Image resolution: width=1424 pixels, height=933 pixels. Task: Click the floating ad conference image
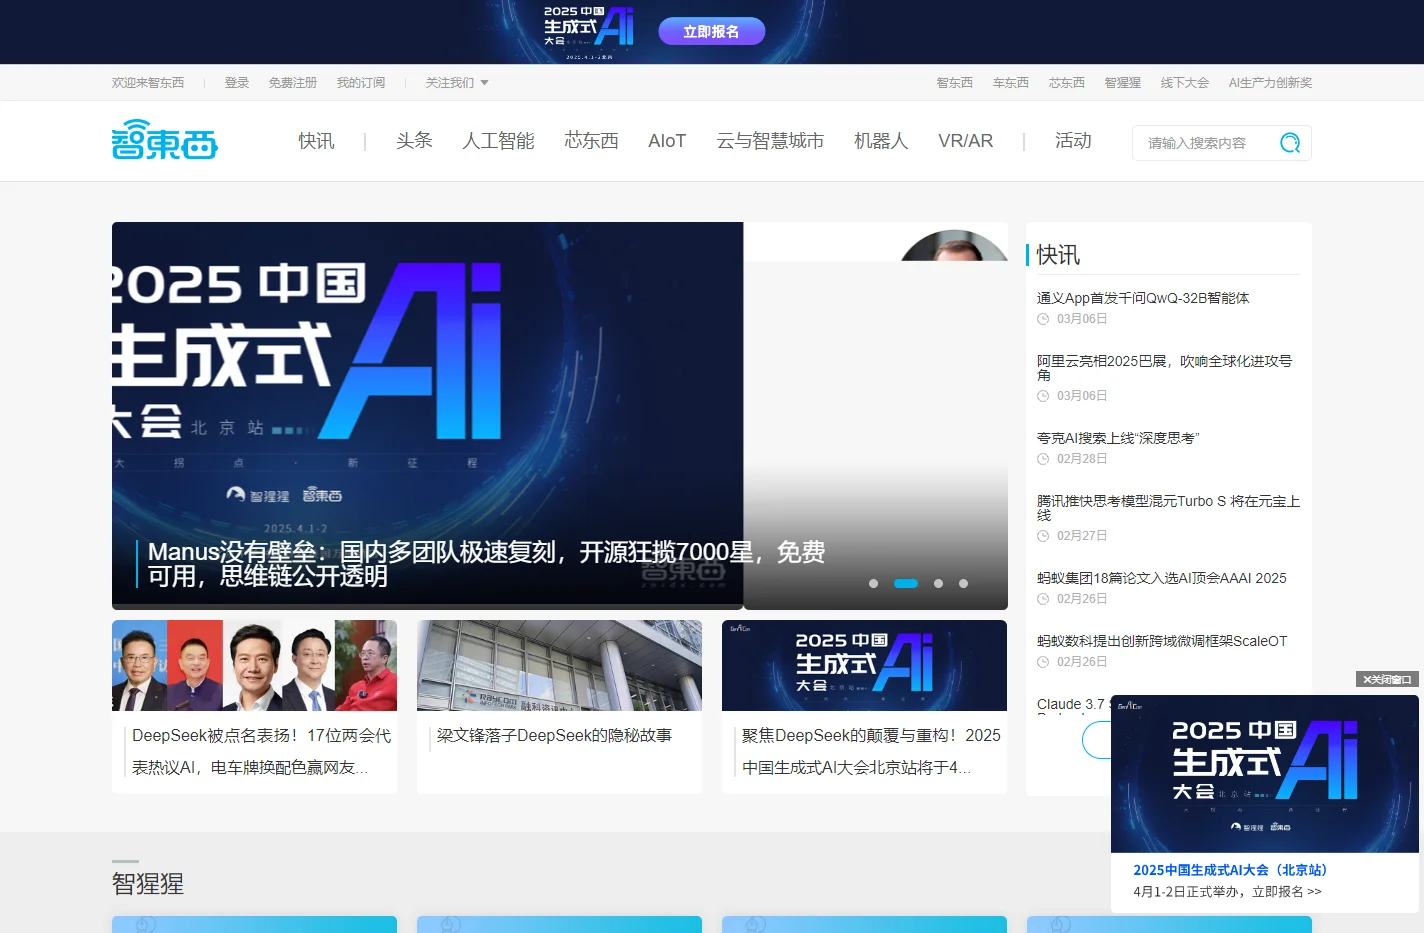[x=1265, y=774]
